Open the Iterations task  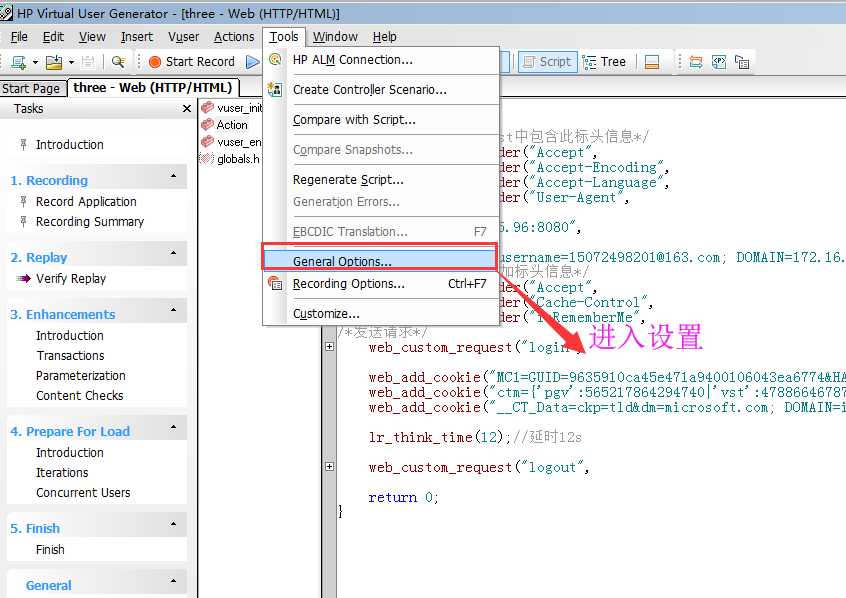click(62, 473)
